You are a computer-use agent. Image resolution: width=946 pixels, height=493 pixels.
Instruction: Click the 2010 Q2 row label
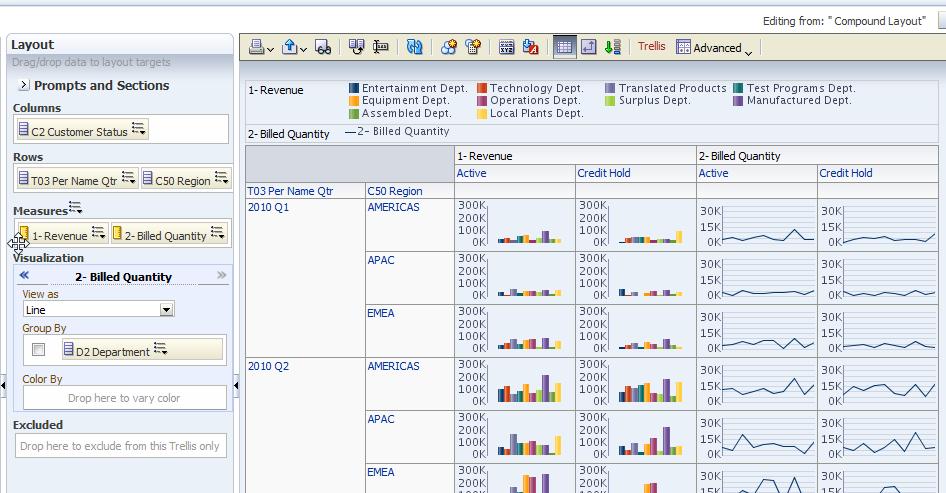click(268, 366)
